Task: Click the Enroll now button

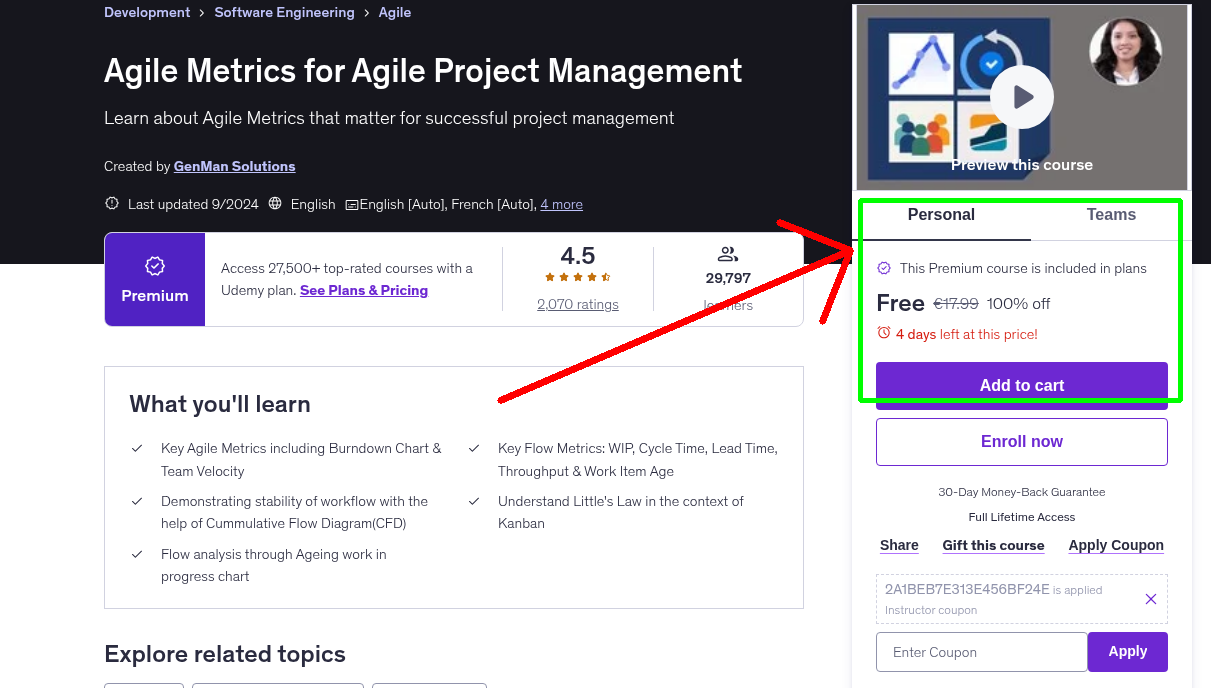Action: [1021, 441]
